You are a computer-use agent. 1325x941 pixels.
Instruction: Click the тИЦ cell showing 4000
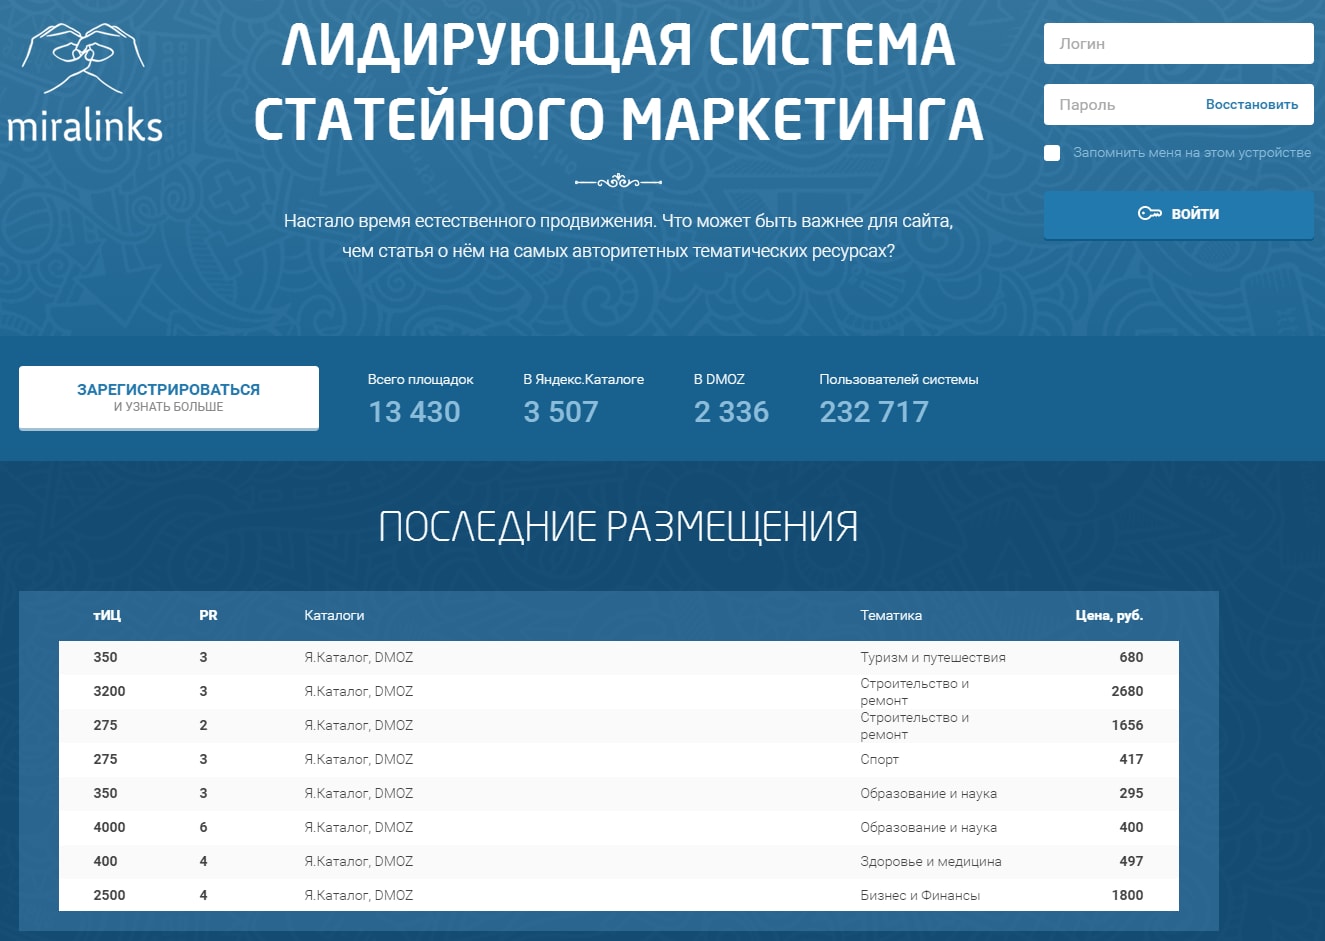109,827
